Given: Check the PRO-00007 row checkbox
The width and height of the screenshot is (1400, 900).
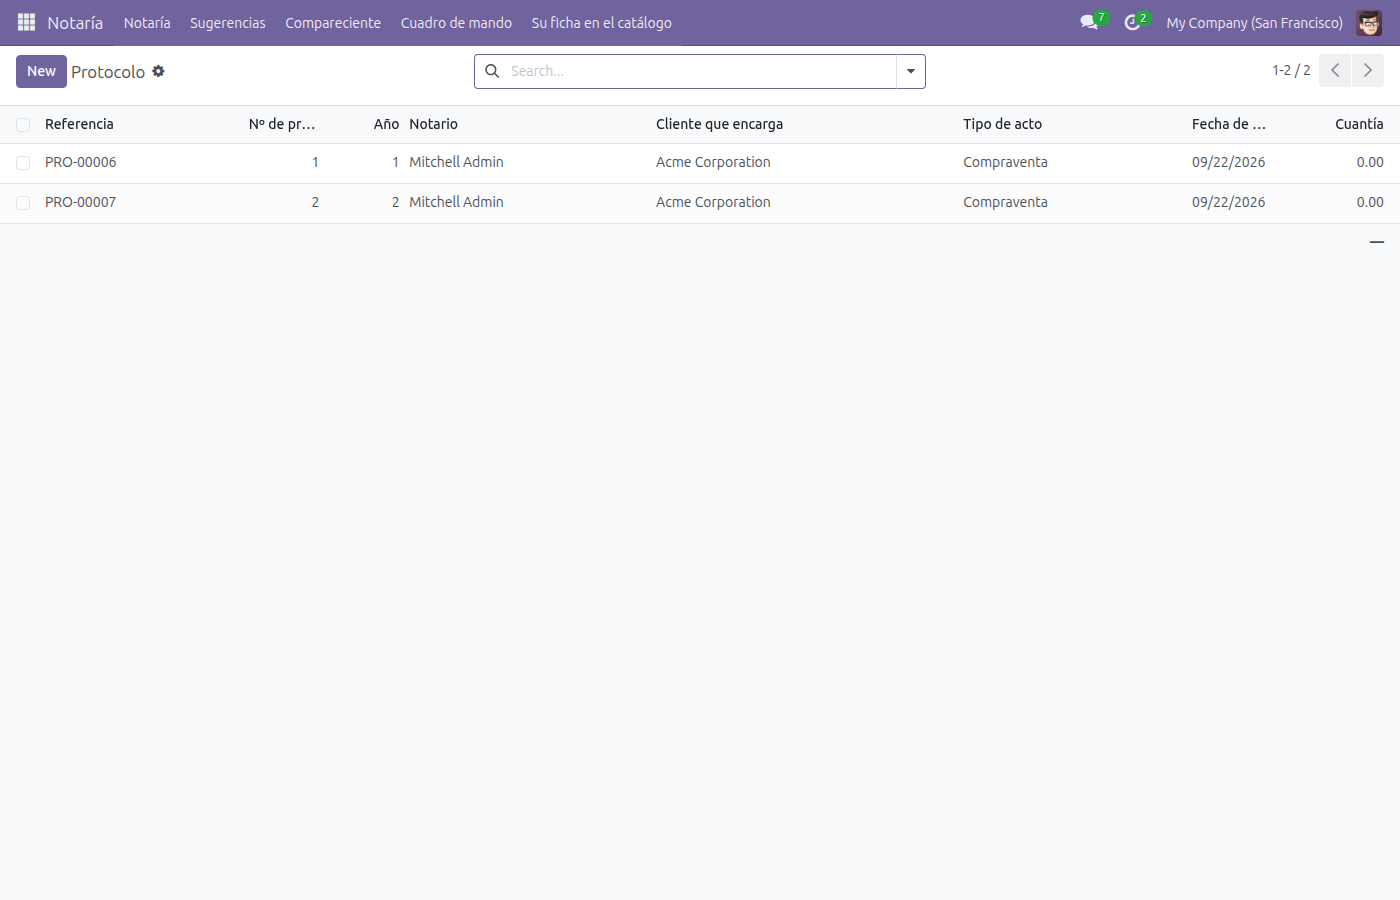Looking at the screenshot, I should (x=23, y=203).
